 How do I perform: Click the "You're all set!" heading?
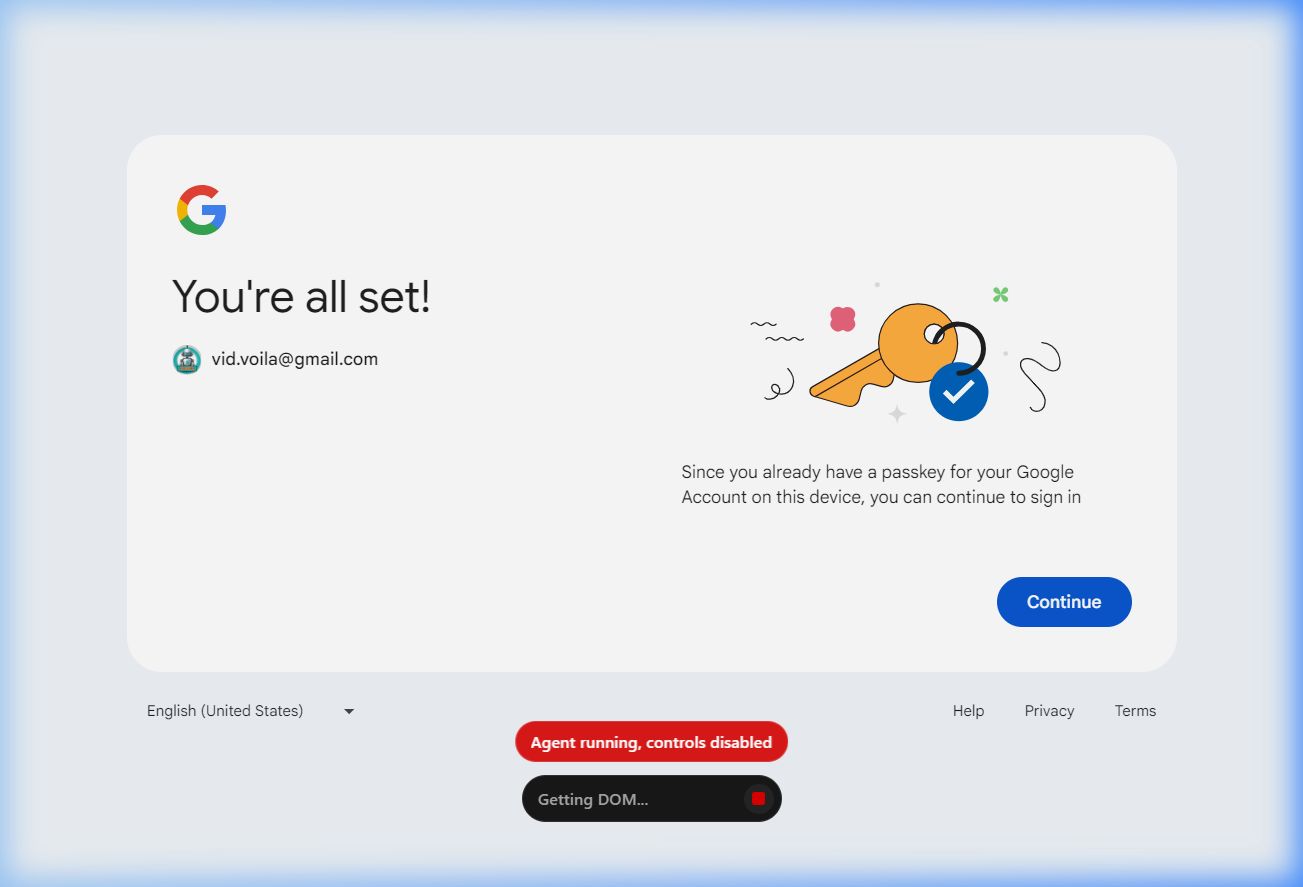pos(301,296)
